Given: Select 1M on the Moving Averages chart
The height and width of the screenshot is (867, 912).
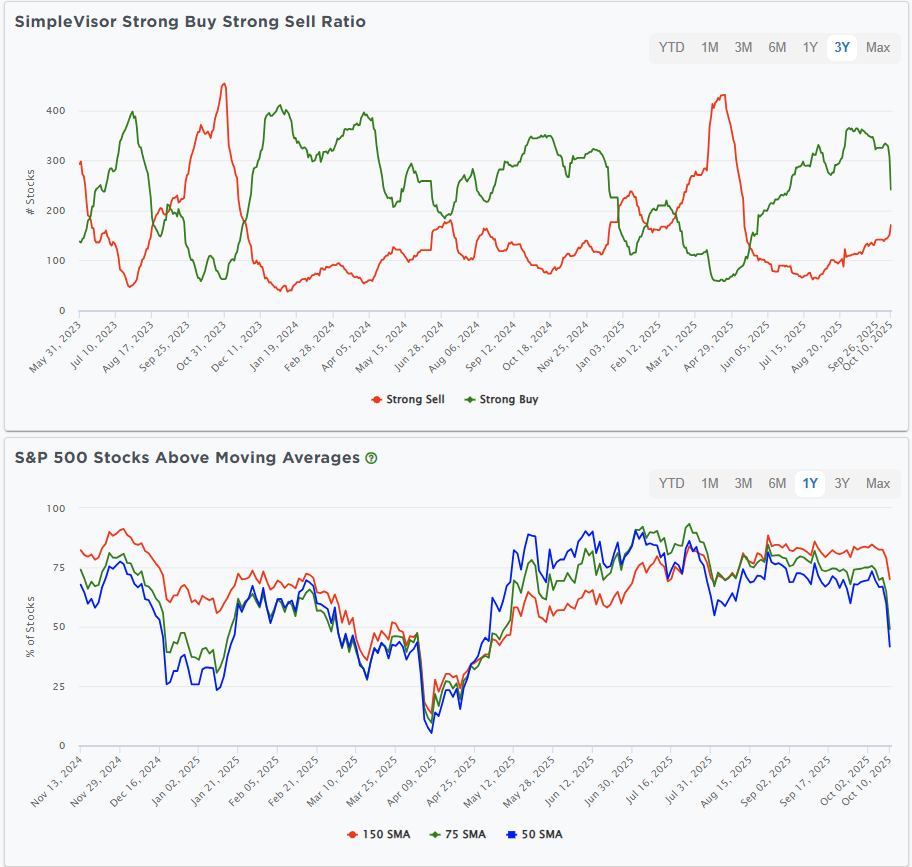Looking at the screenshot, I should (x=709, y=483).
